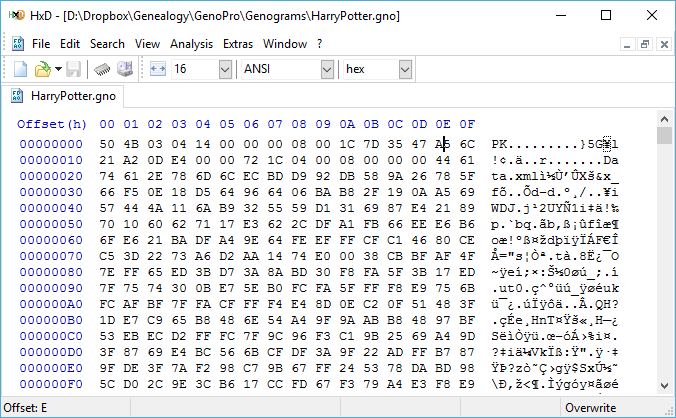This screenshot has width=676, height=418.
Task: Click the 08 column header
Action: point(299,125)
